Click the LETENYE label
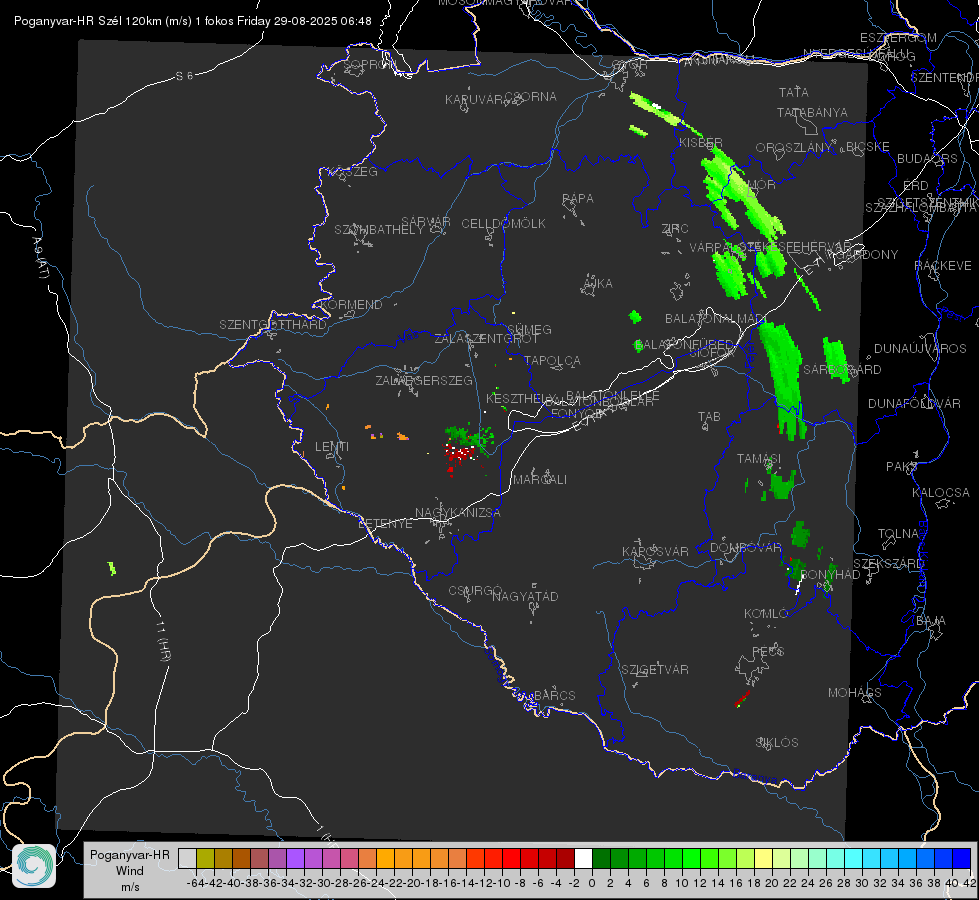Screen dimensions: 979x900 point(385,524)
